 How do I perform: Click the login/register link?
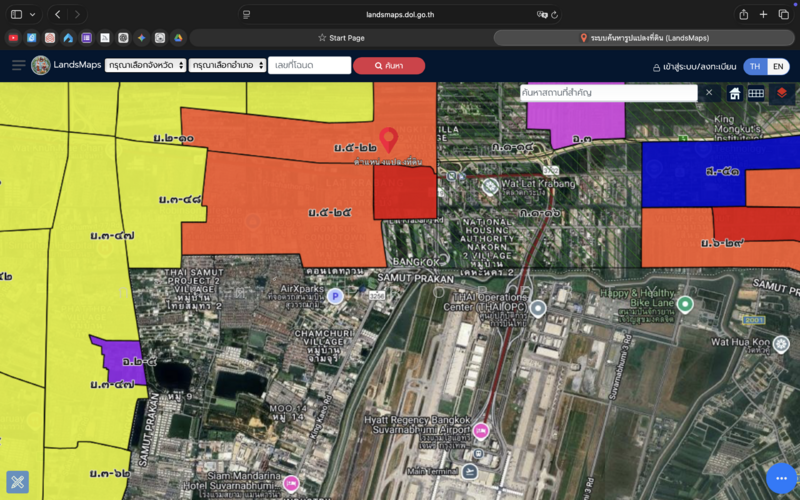tap(693, 67)
